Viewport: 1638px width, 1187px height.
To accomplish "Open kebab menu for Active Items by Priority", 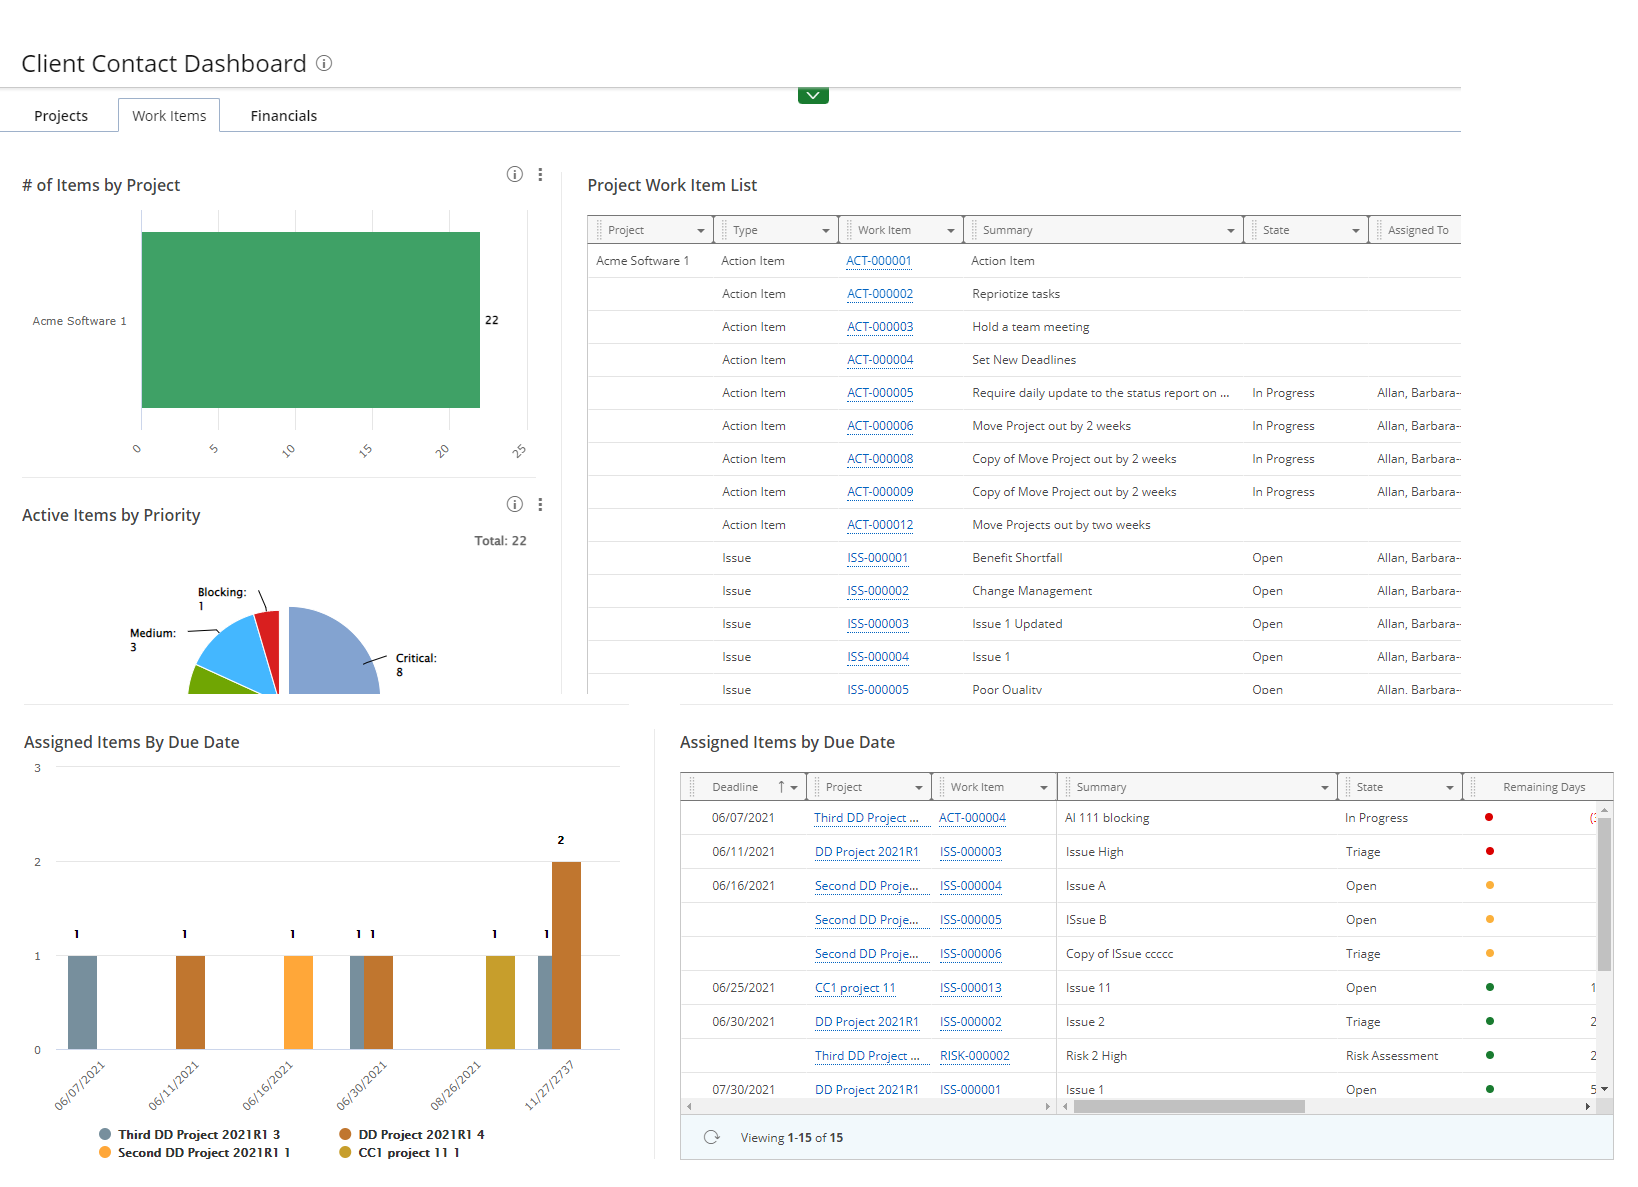I will coord(540,505).
